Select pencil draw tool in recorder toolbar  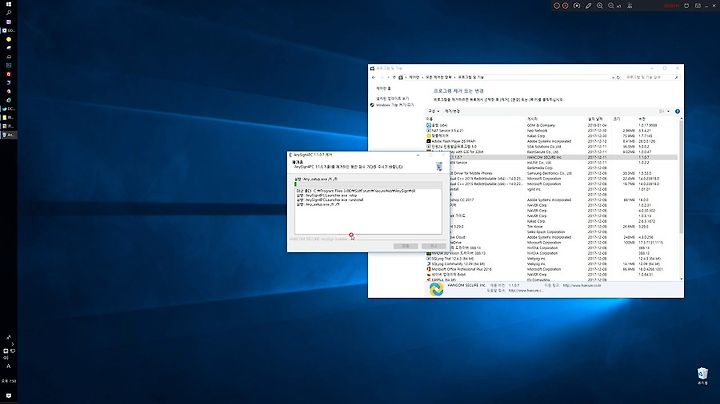click(588, 6)
